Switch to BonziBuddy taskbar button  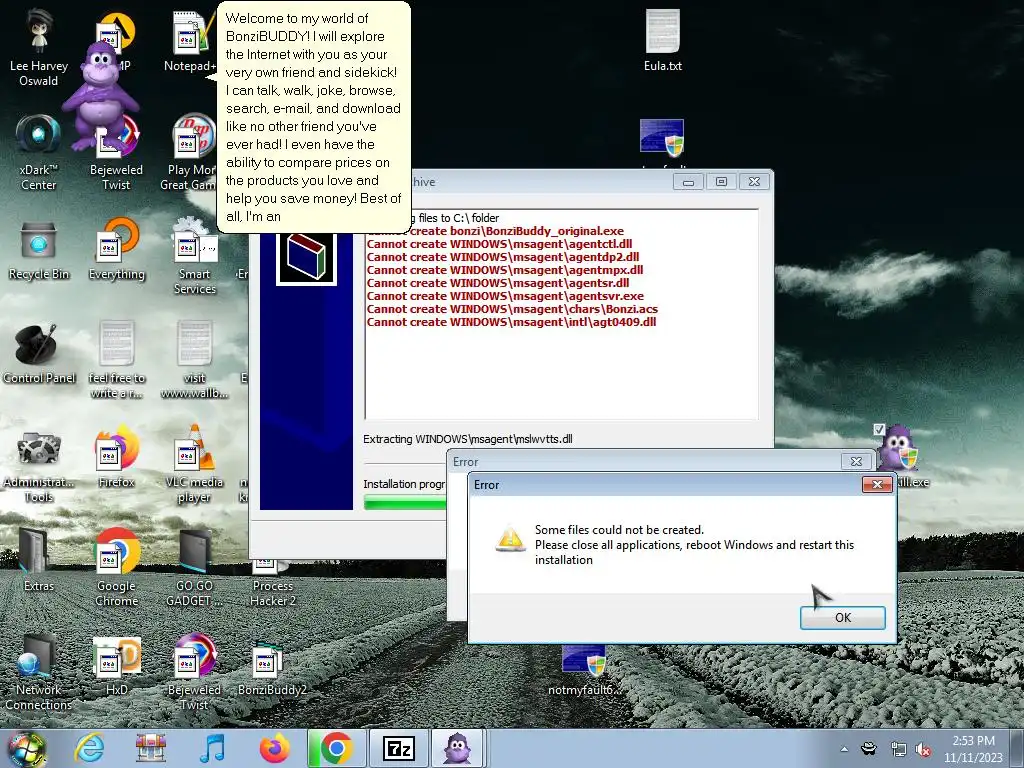[457, 748]
